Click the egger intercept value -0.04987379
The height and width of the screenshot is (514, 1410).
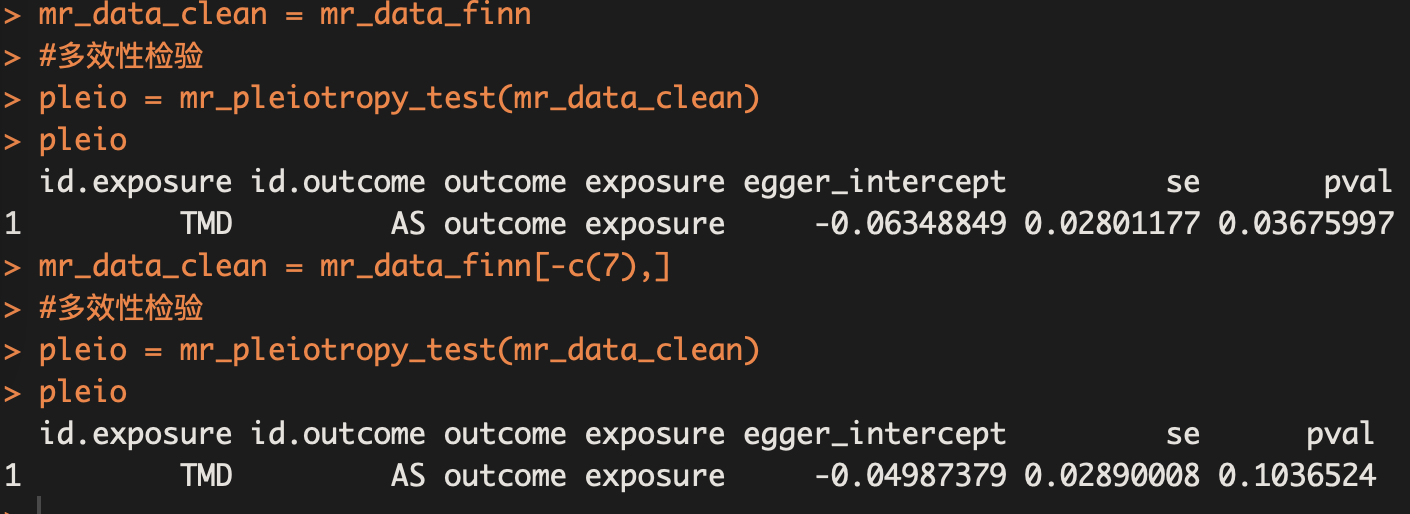(x=910, y=476)
